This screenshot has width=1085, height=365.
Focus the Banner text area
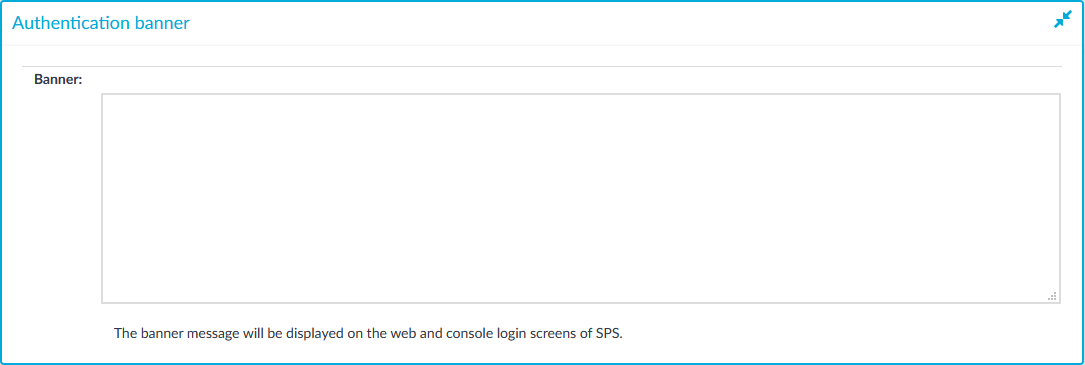pos(581,198)
